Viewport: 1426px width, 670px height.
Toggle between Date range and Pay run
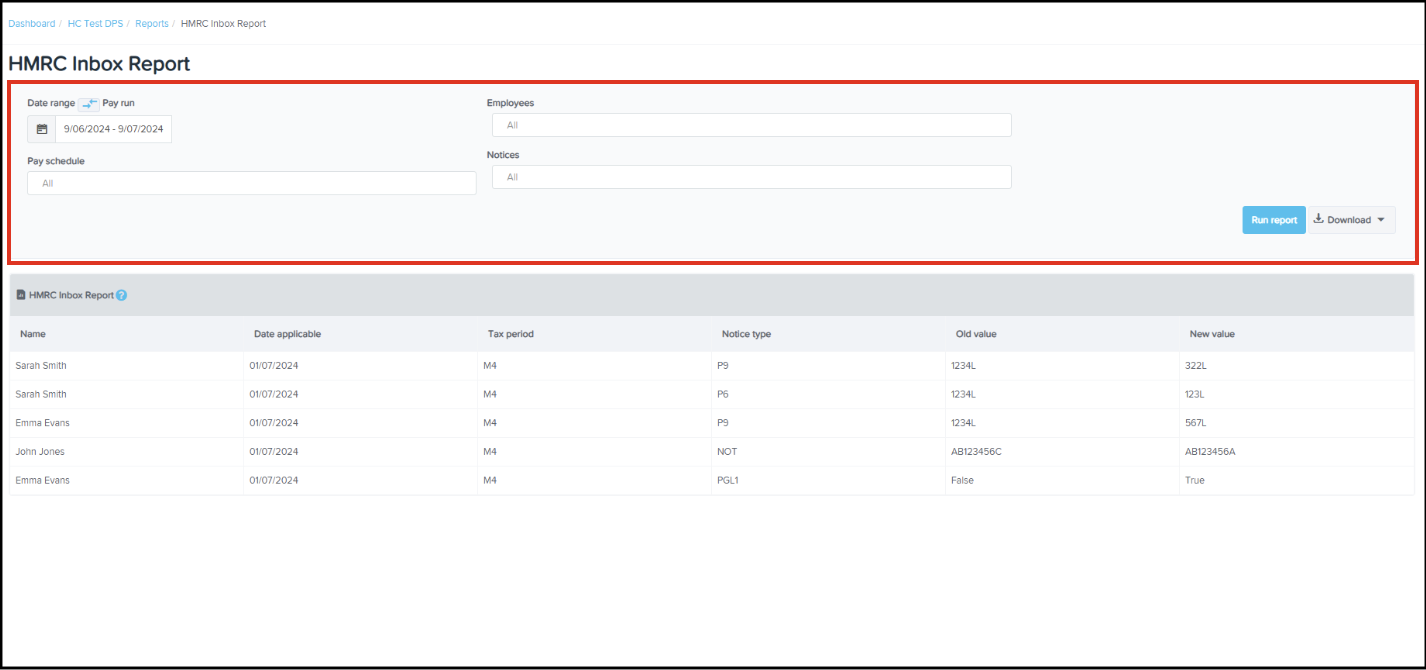point(89,103)
